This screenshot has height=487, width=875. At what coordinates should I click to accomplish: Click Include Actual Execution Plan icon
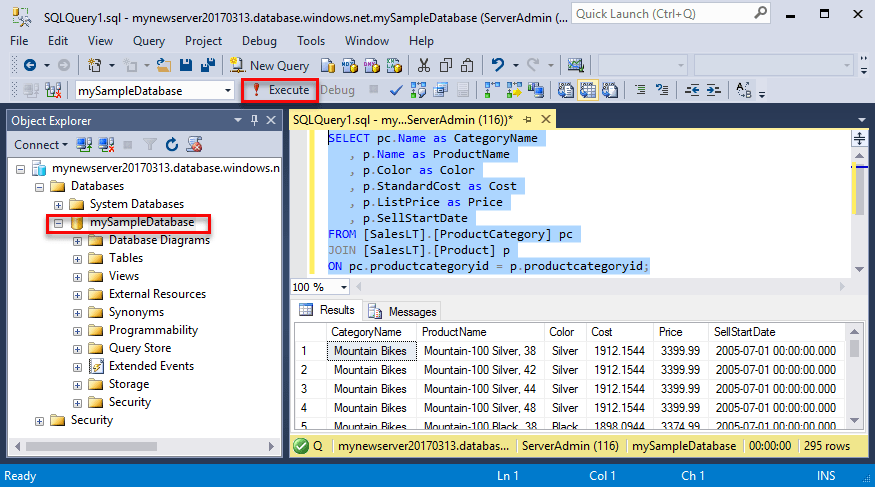click(492, 90)
